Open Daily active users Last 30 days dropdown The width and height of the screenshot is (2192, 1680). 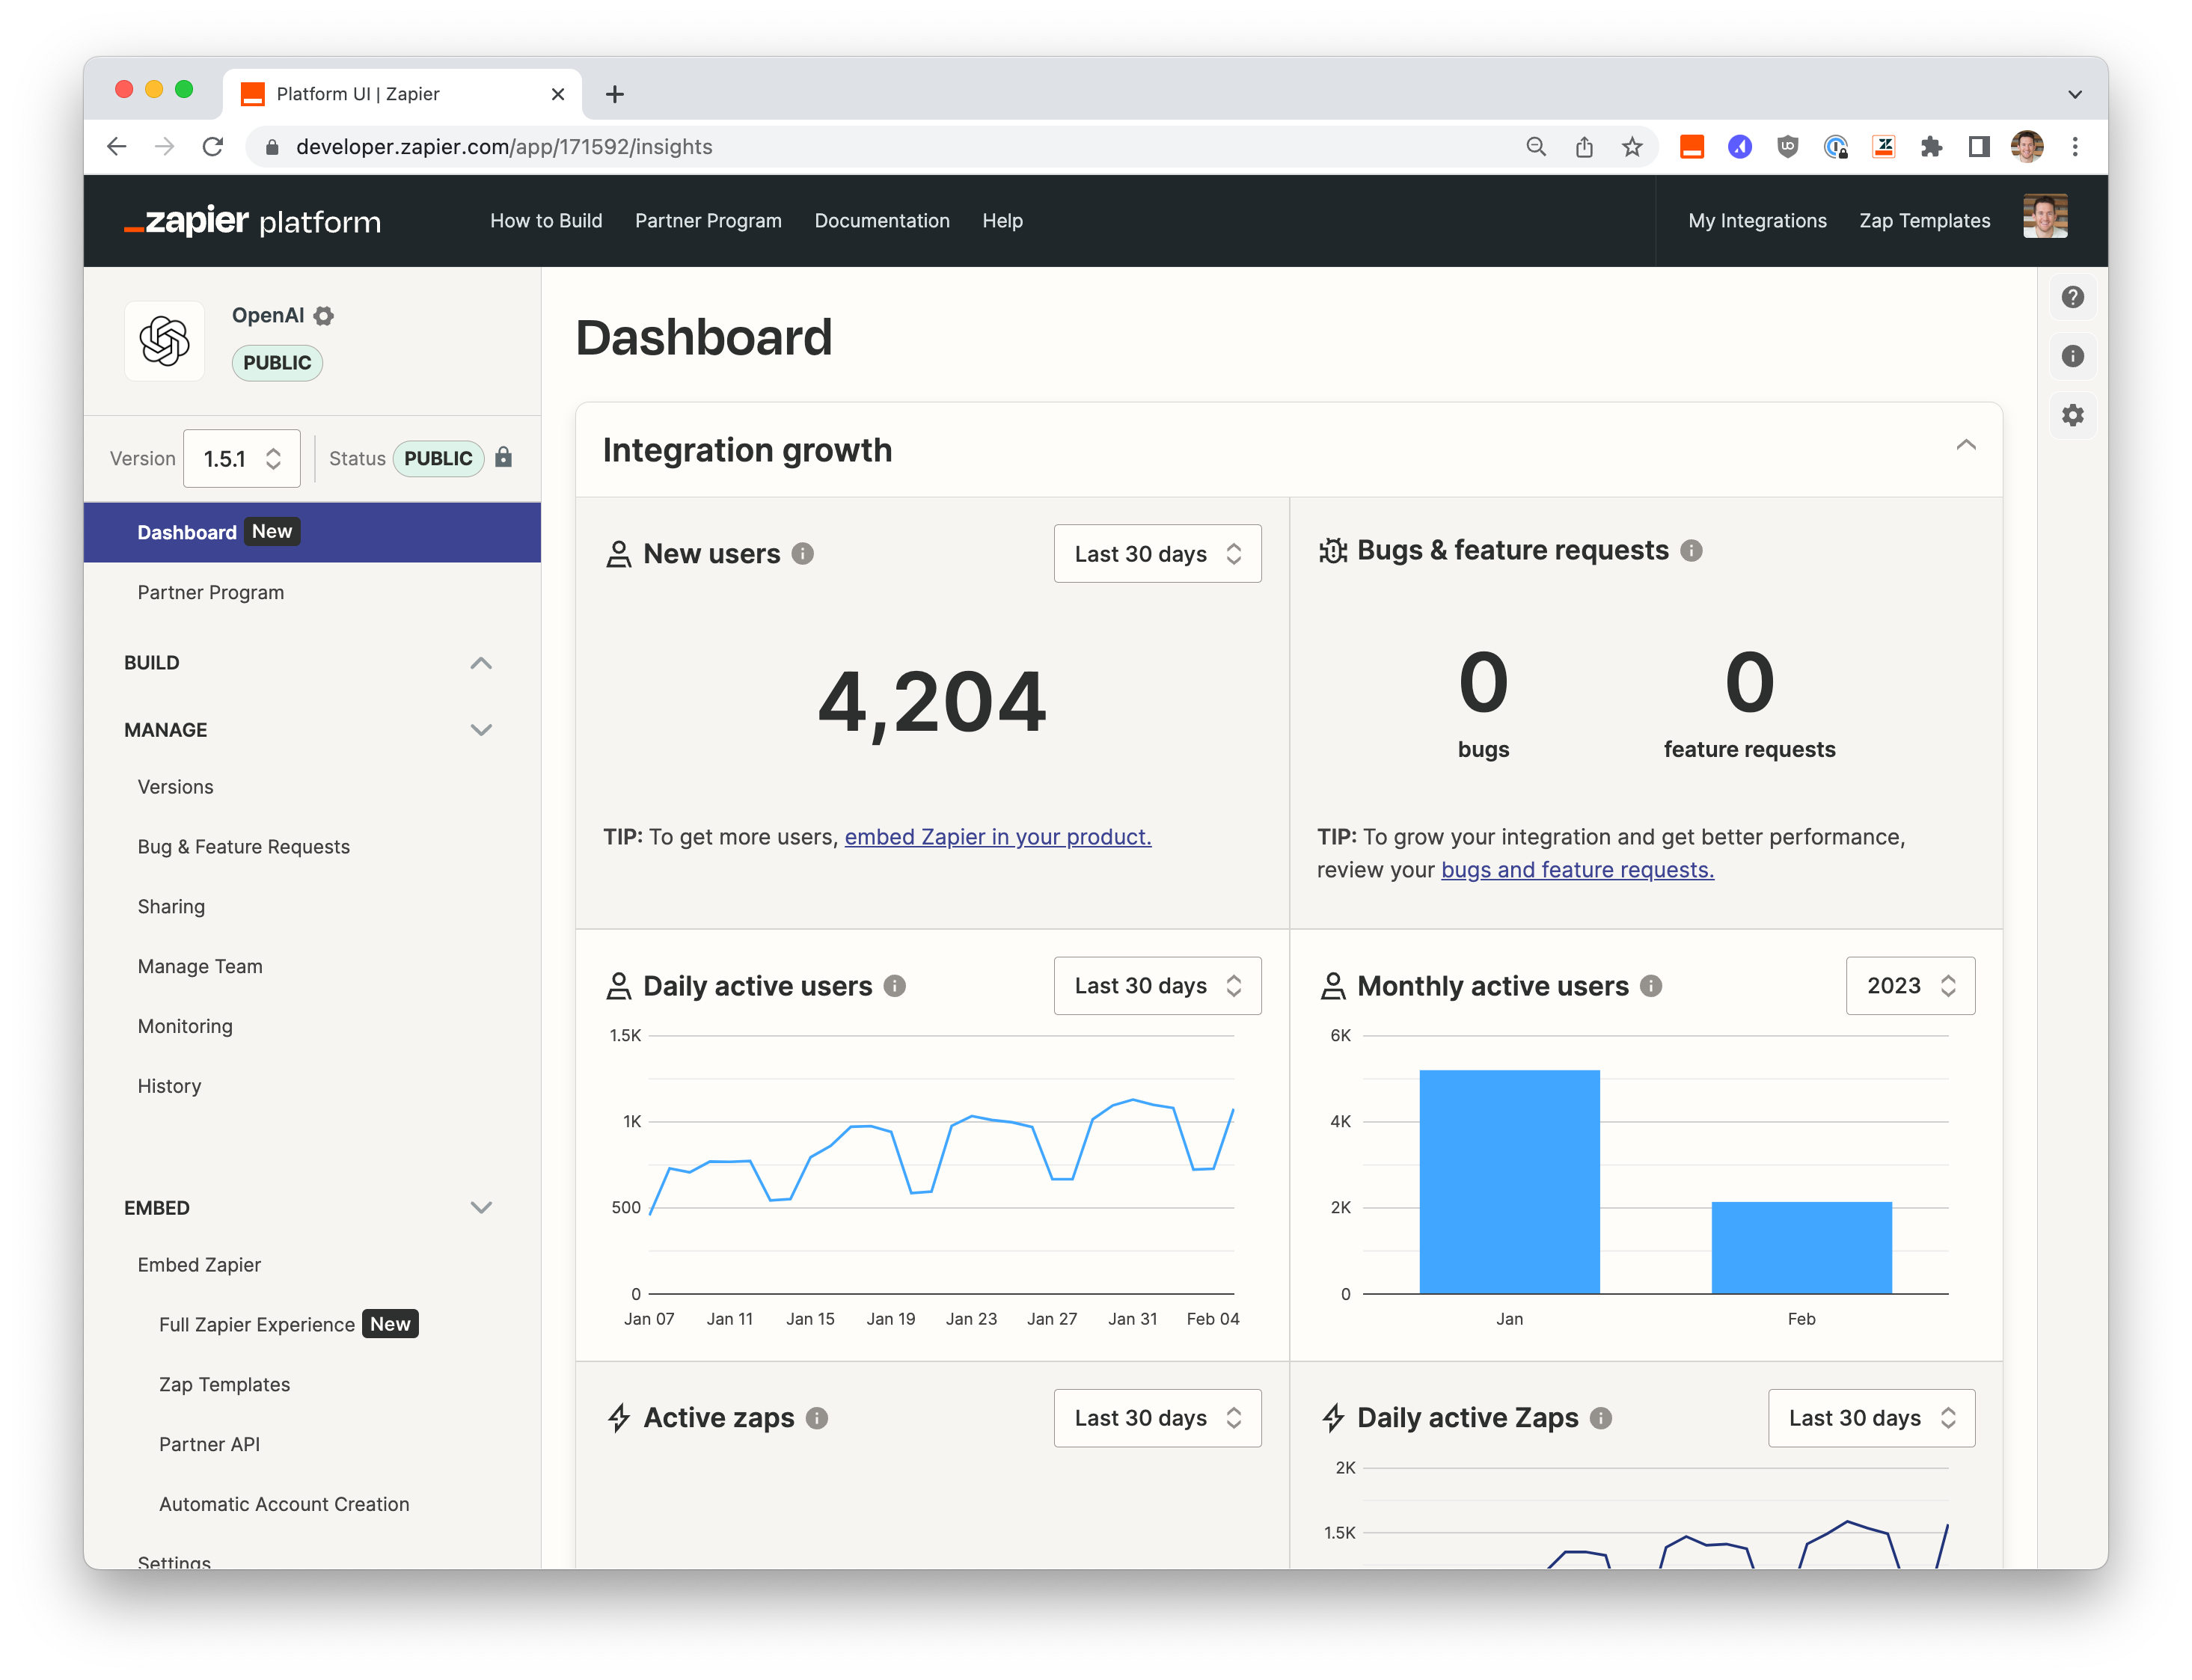pos(1157,986)
